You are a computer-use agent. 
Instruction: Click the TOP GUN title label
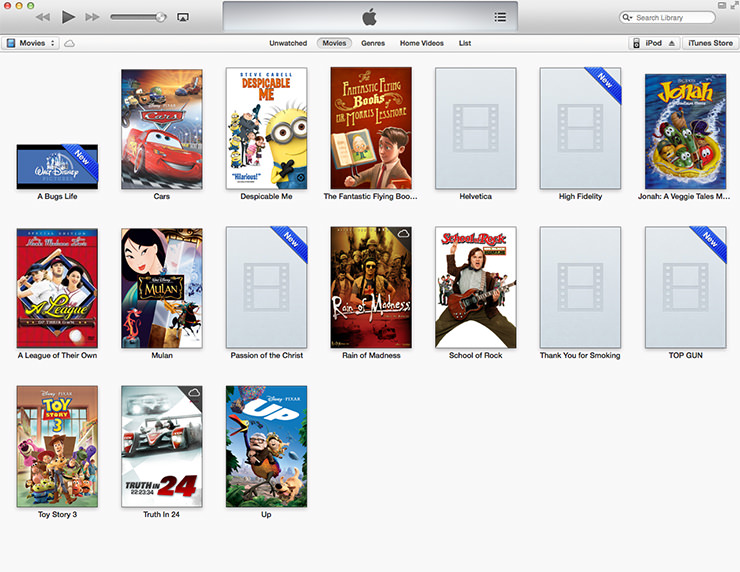(x=685, y=355)
